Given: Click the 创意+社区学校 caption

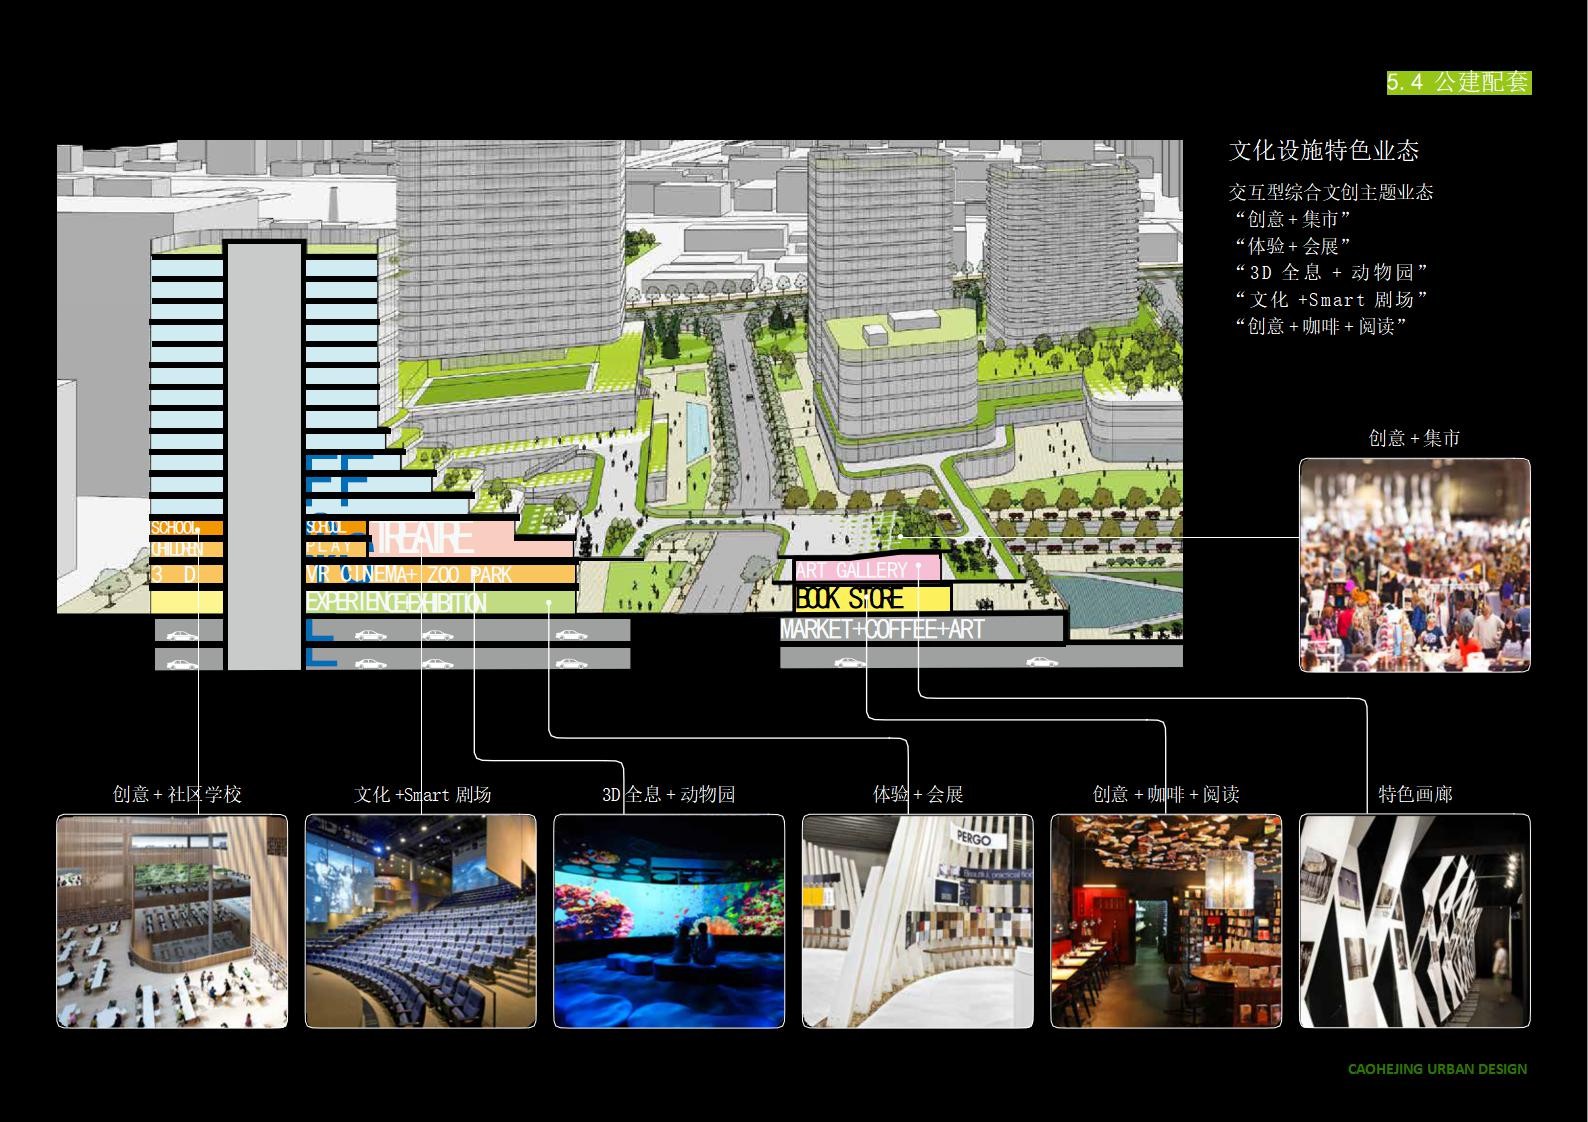Looking at the screenshot, I should [177, 794].
